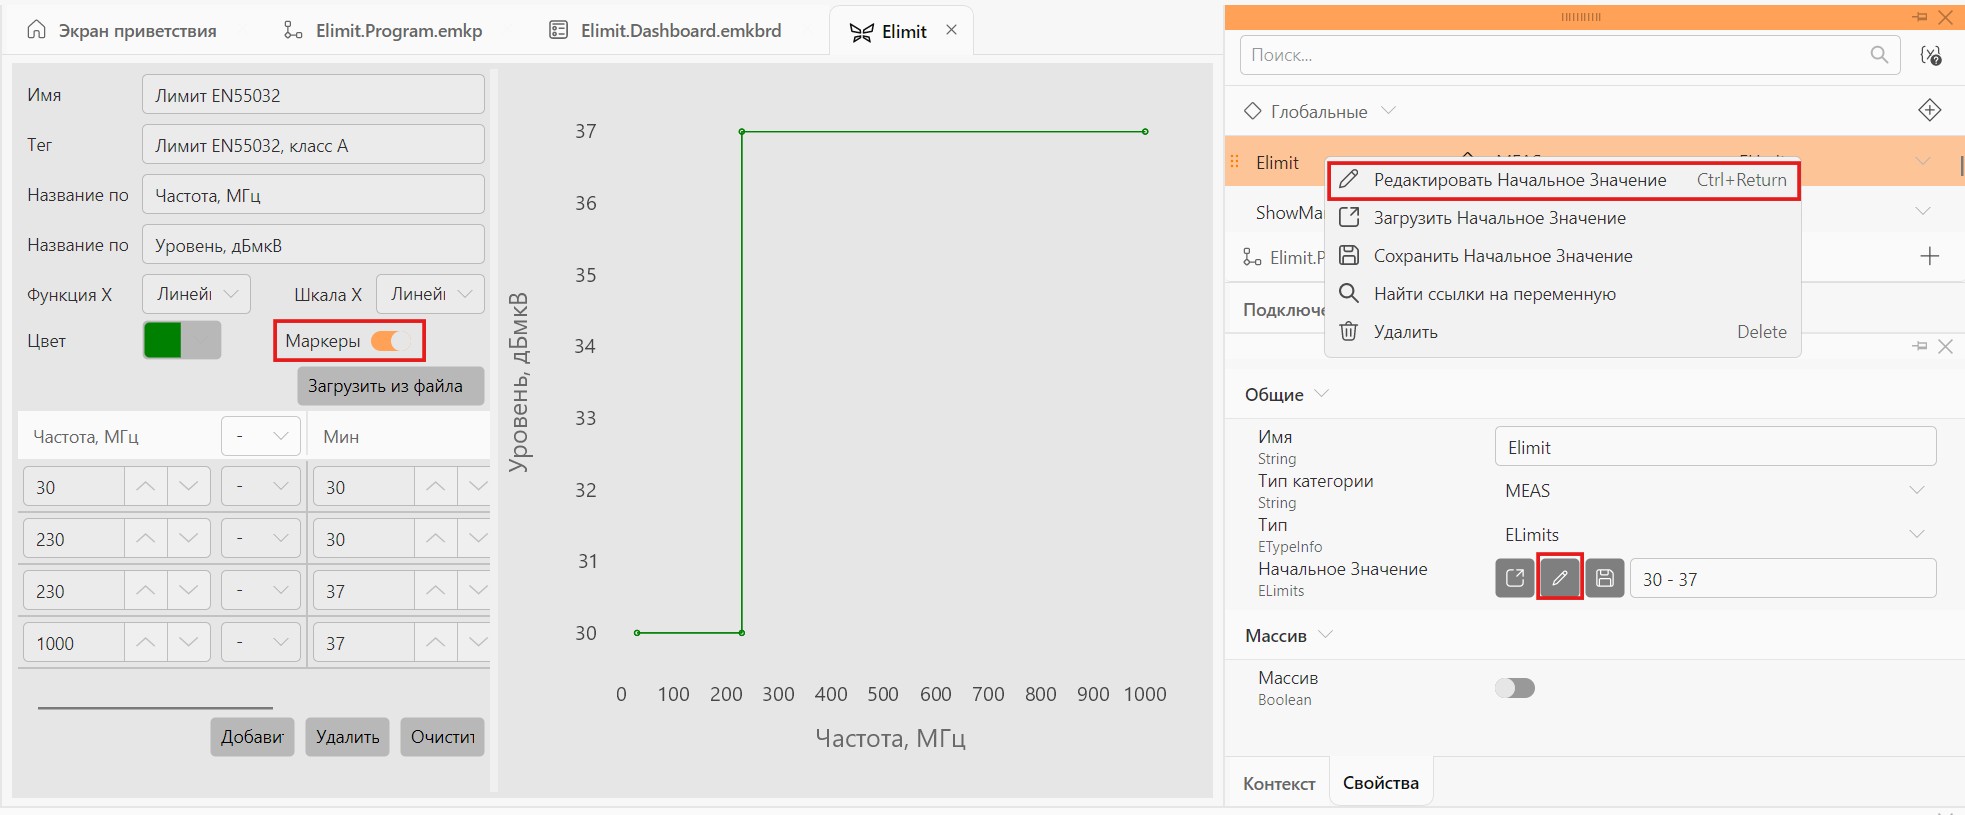Expand the Elimit variable row chevron

1922,161
